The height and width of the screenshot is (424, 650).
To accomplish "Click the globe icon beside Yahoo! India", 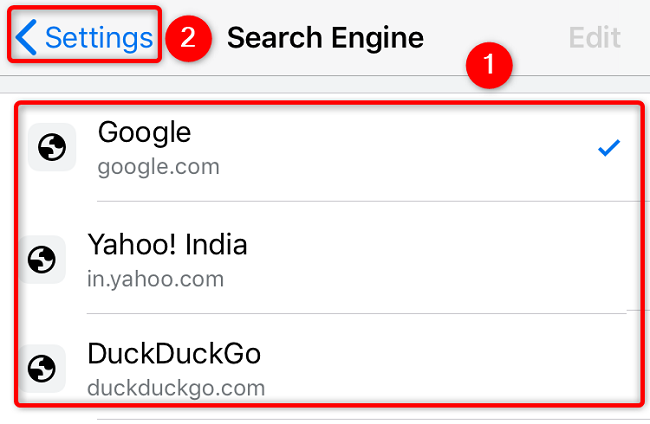I will point(42,260).
